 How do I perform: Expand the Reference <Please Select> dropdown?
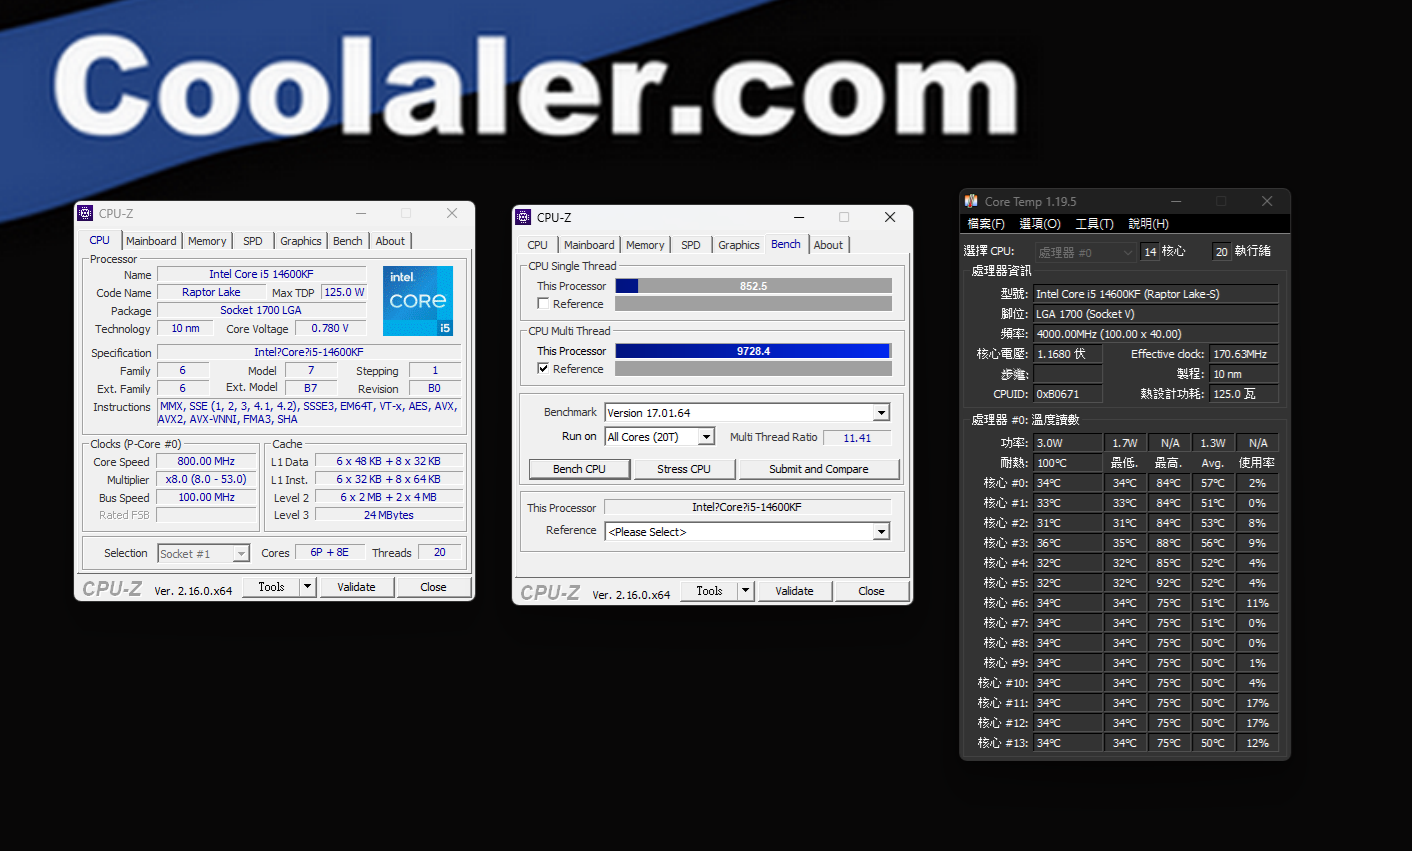coord(881,532)
